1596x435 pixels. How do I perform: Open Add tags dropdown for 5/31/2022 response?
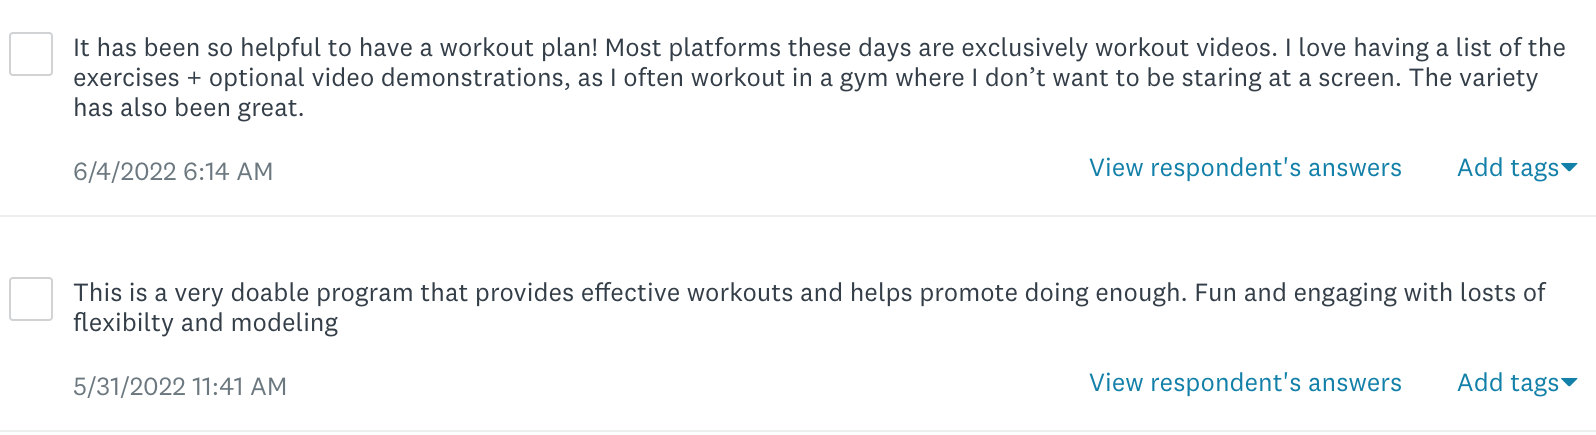point(1507,383)
